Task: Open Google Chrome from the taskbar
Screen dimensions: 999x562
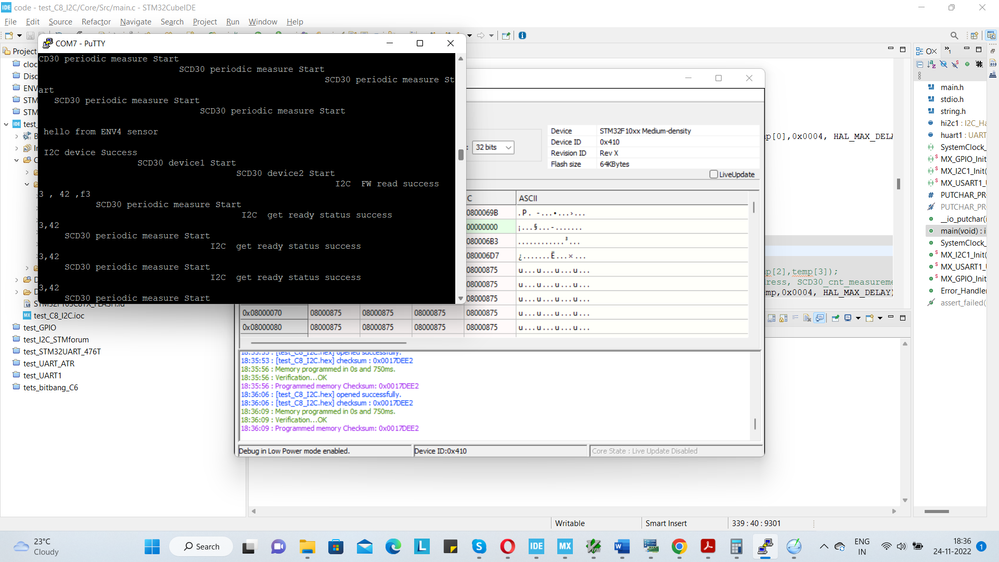Action: pyautogui.click(x=679, y=547)
